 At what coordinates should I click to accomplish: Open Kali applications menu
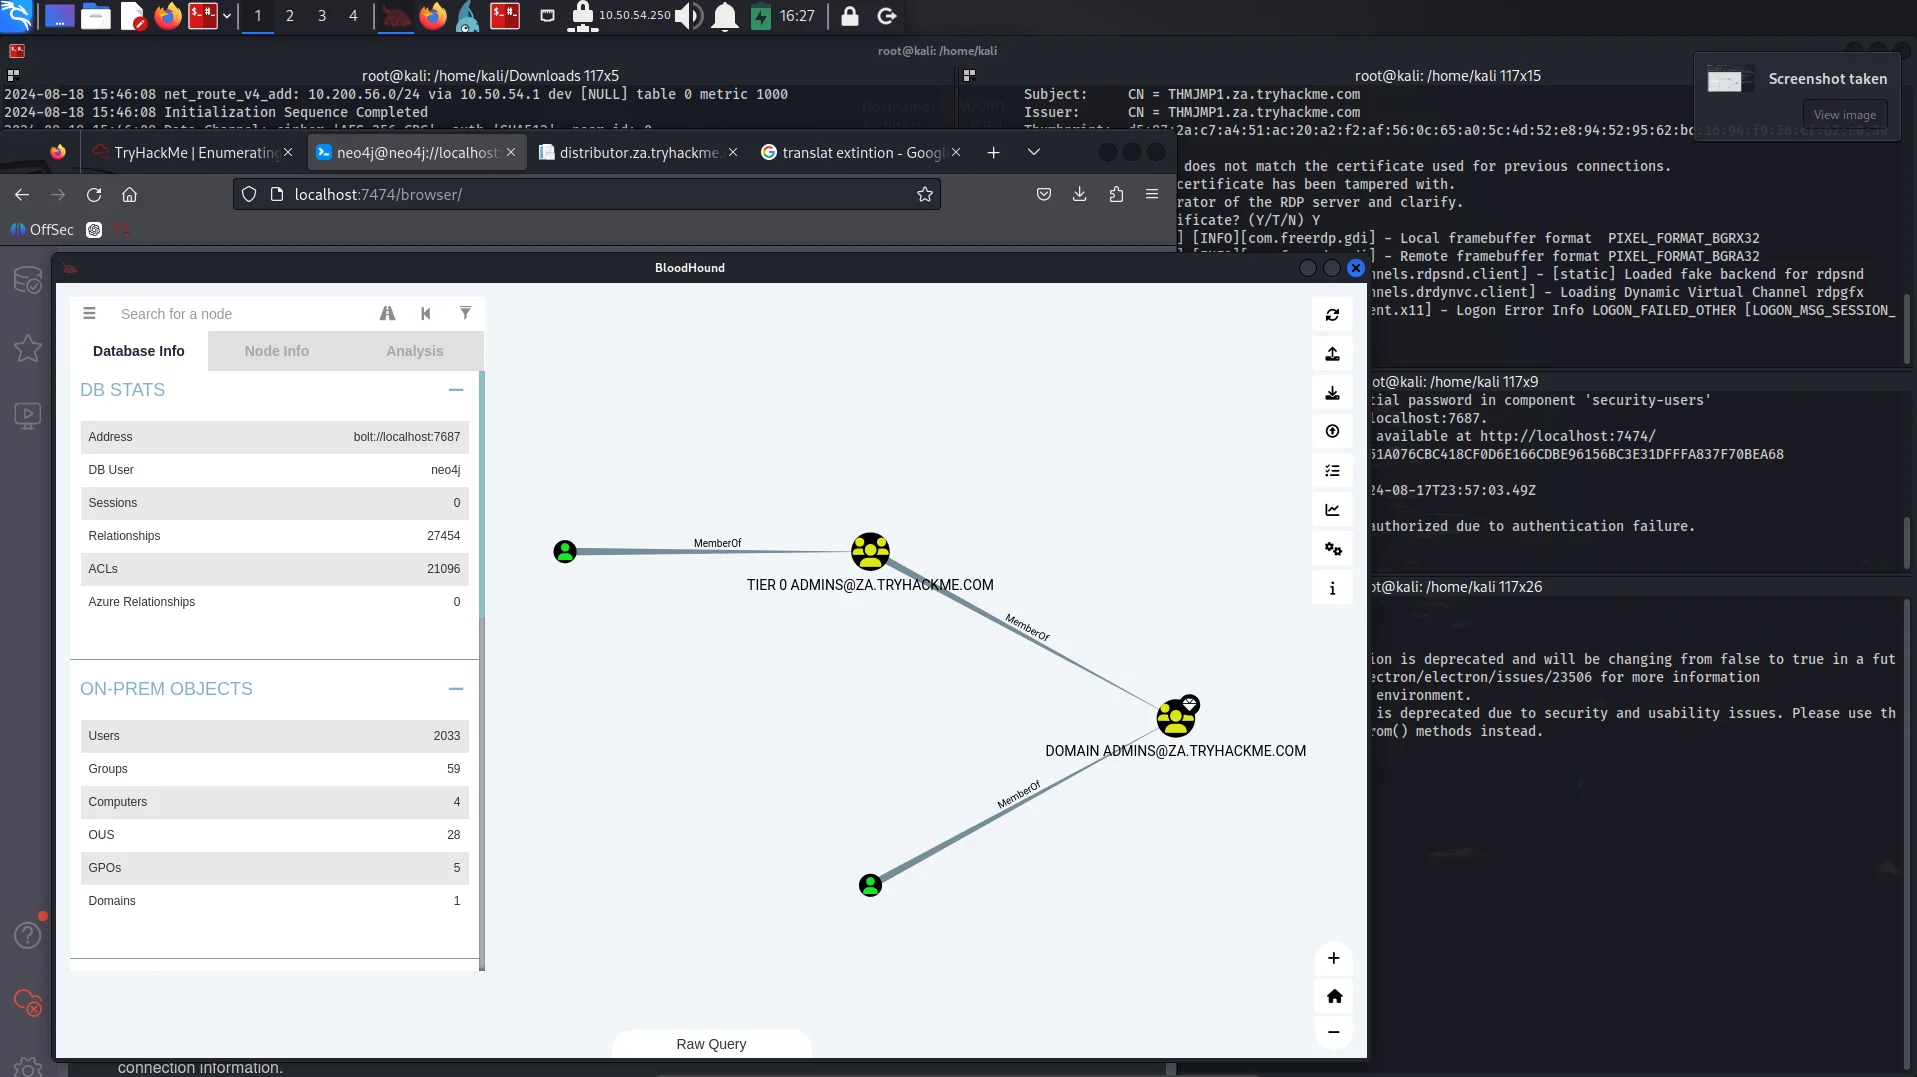(x=17, y=16)
